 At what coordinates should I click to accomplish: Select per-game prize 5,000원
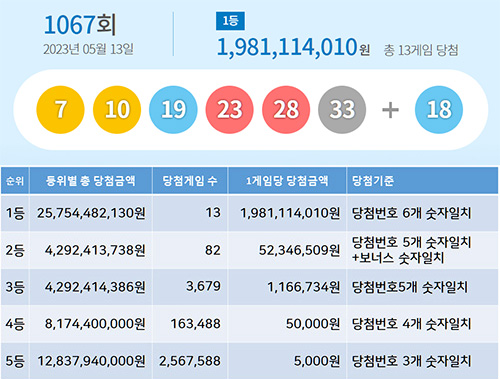tap(317, 361)
